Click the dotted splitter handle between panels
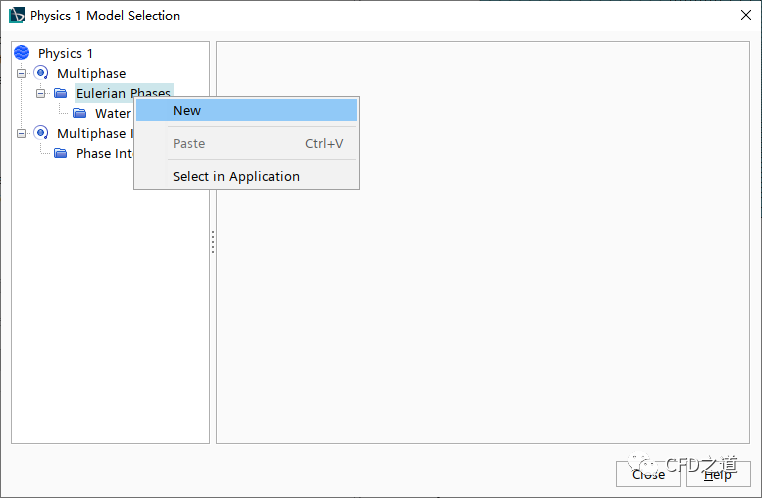Screen dimensions: 762x498 click(x=213, y=242)
